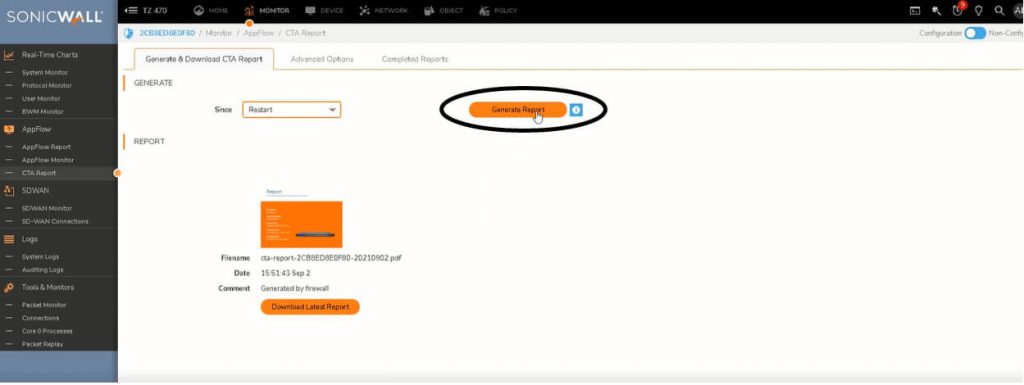View pending notifications with red badge

coord(958,9)
